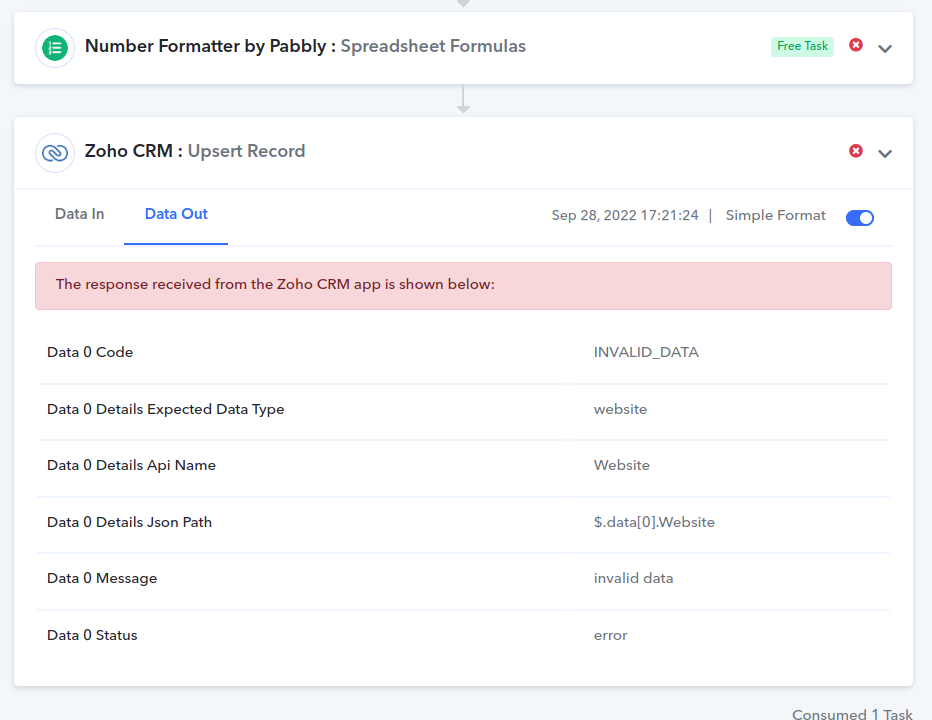This screenshot has width=932, height=720.
Task: Click the 'error' status value
Action: (x=610, y=636)
